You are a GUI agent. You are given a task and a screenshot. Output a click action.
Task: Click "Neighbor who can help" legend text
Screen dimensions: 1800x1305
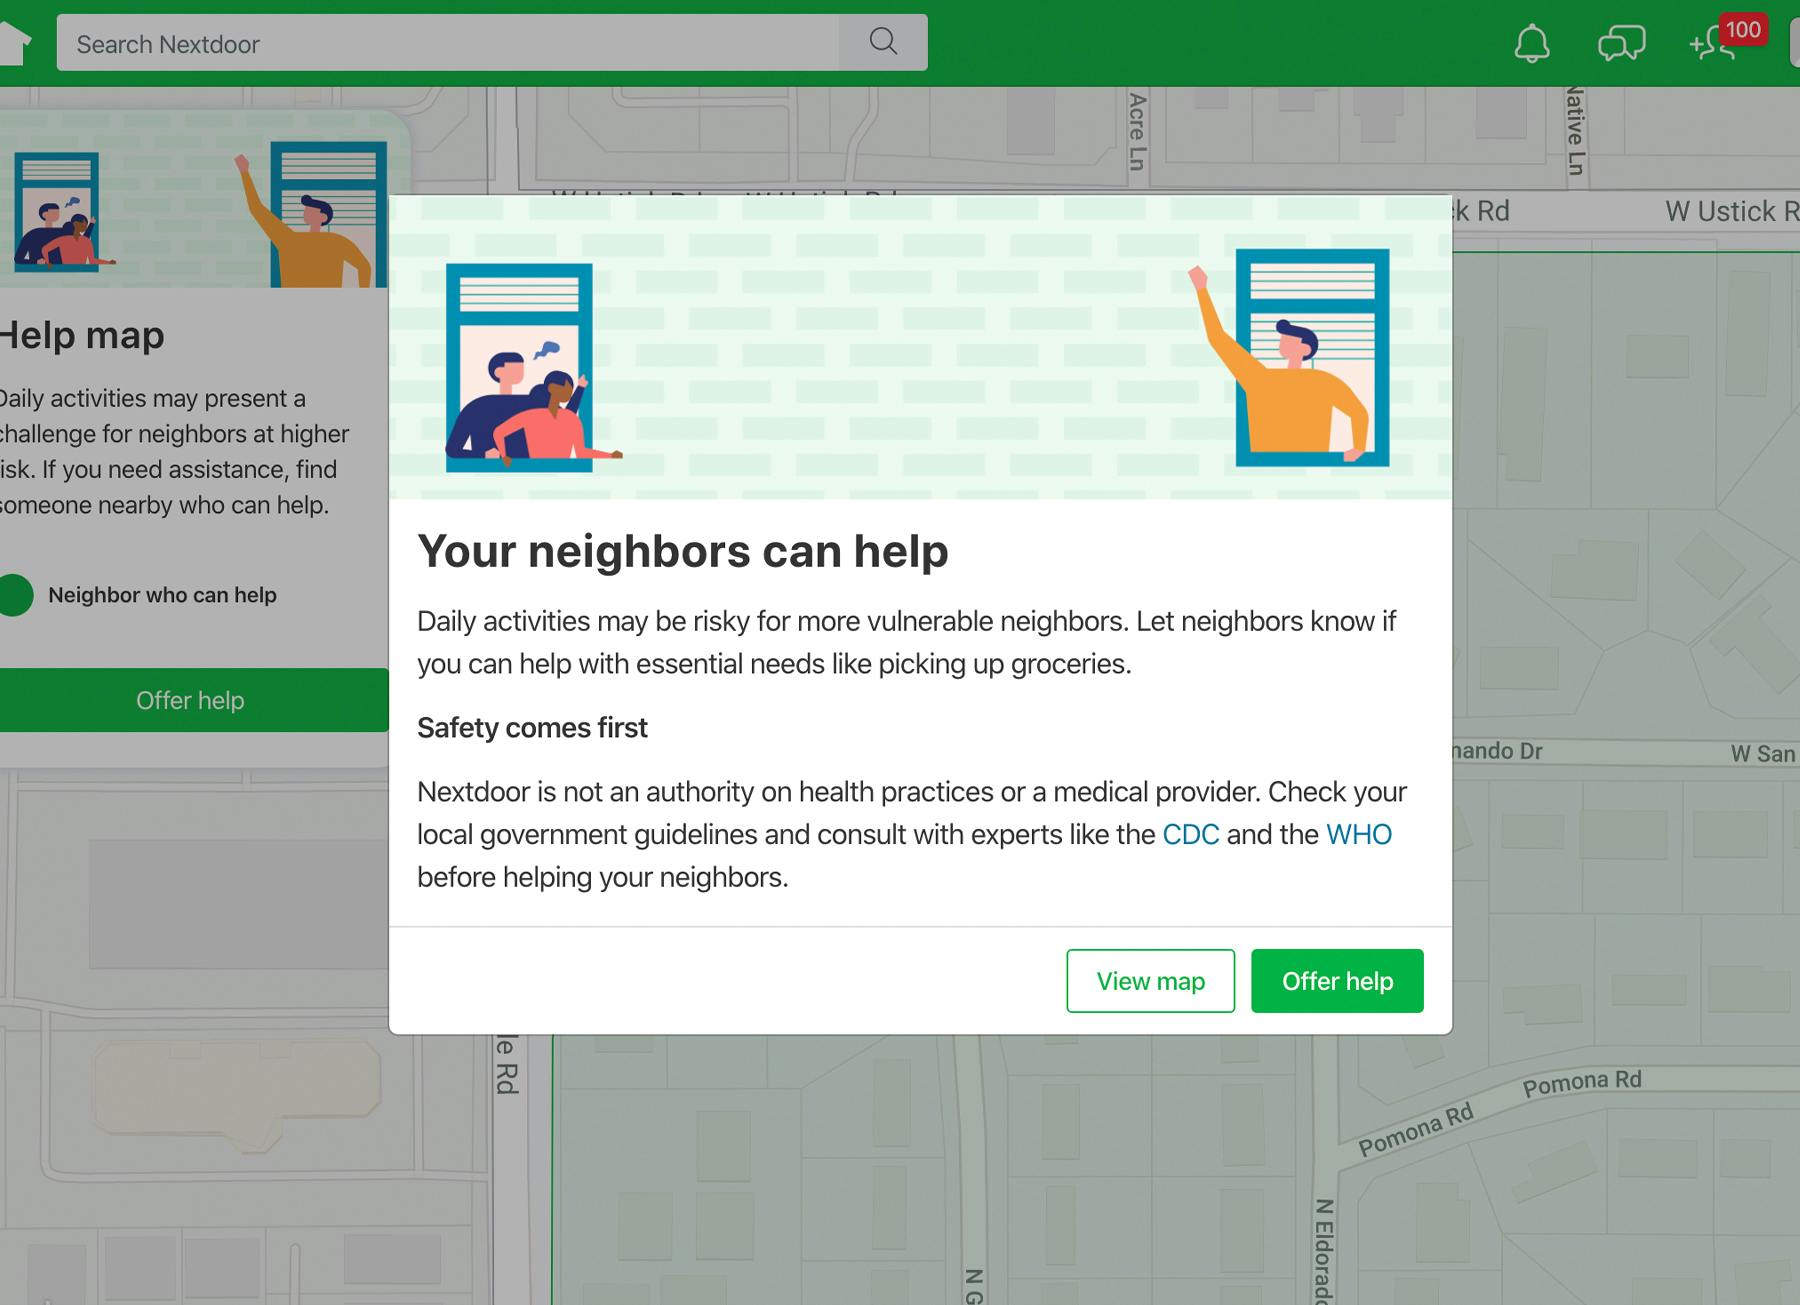(x=162, y=595)
